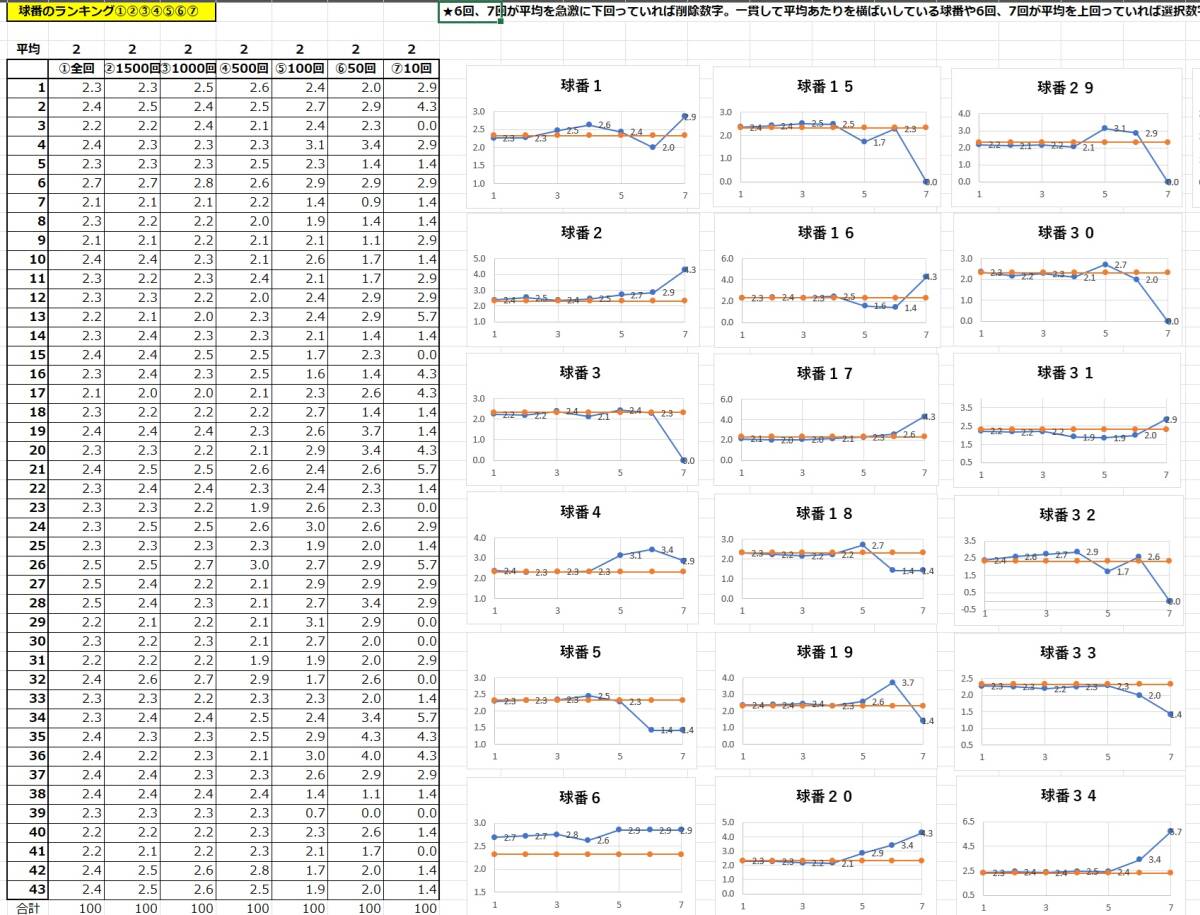
Task: Click row 36's ⑥50回 value 4.0
Action: (x=356, y=756)
